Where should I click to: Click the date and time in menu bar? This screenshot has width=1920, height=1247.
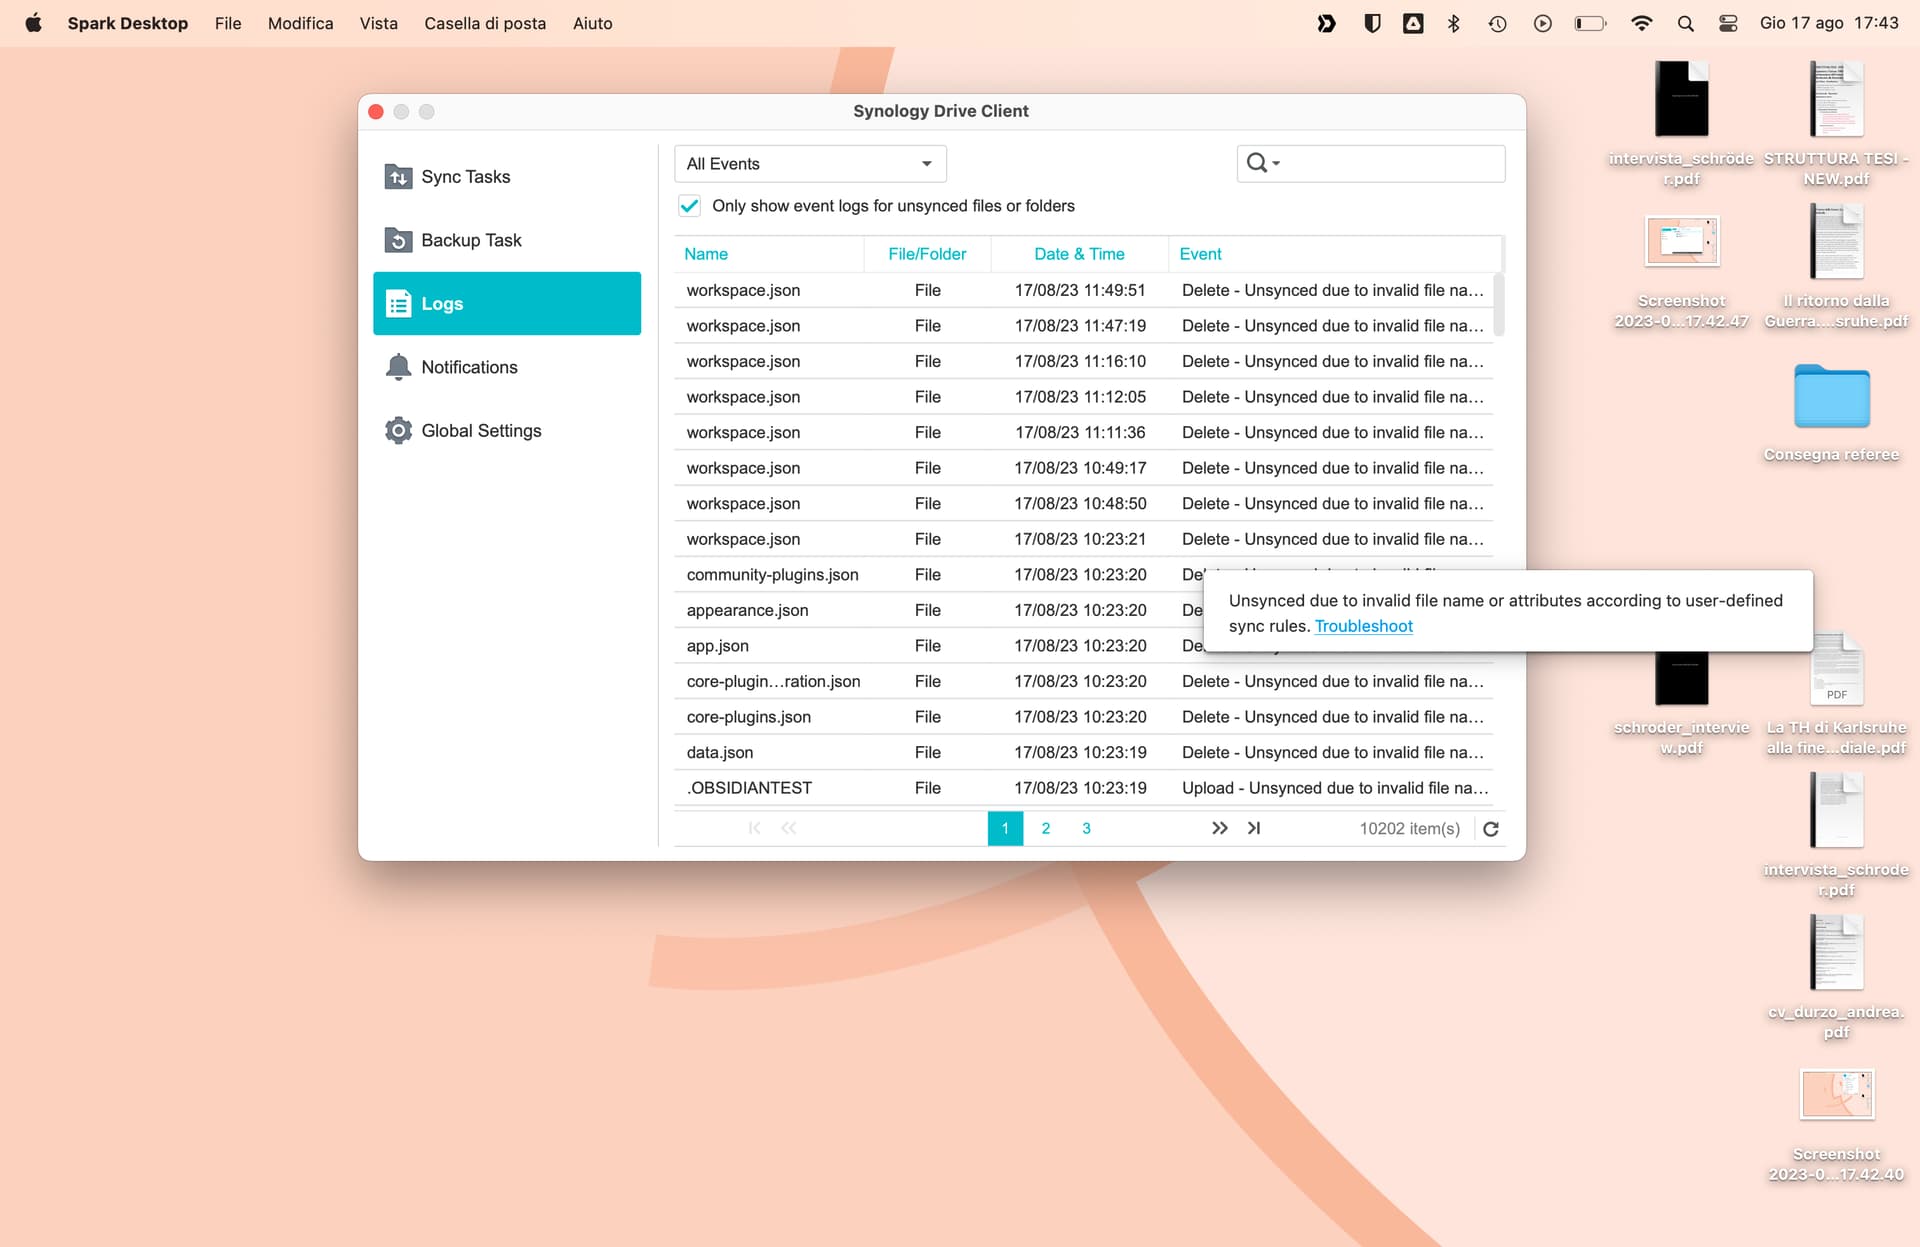pos(1829,23)
